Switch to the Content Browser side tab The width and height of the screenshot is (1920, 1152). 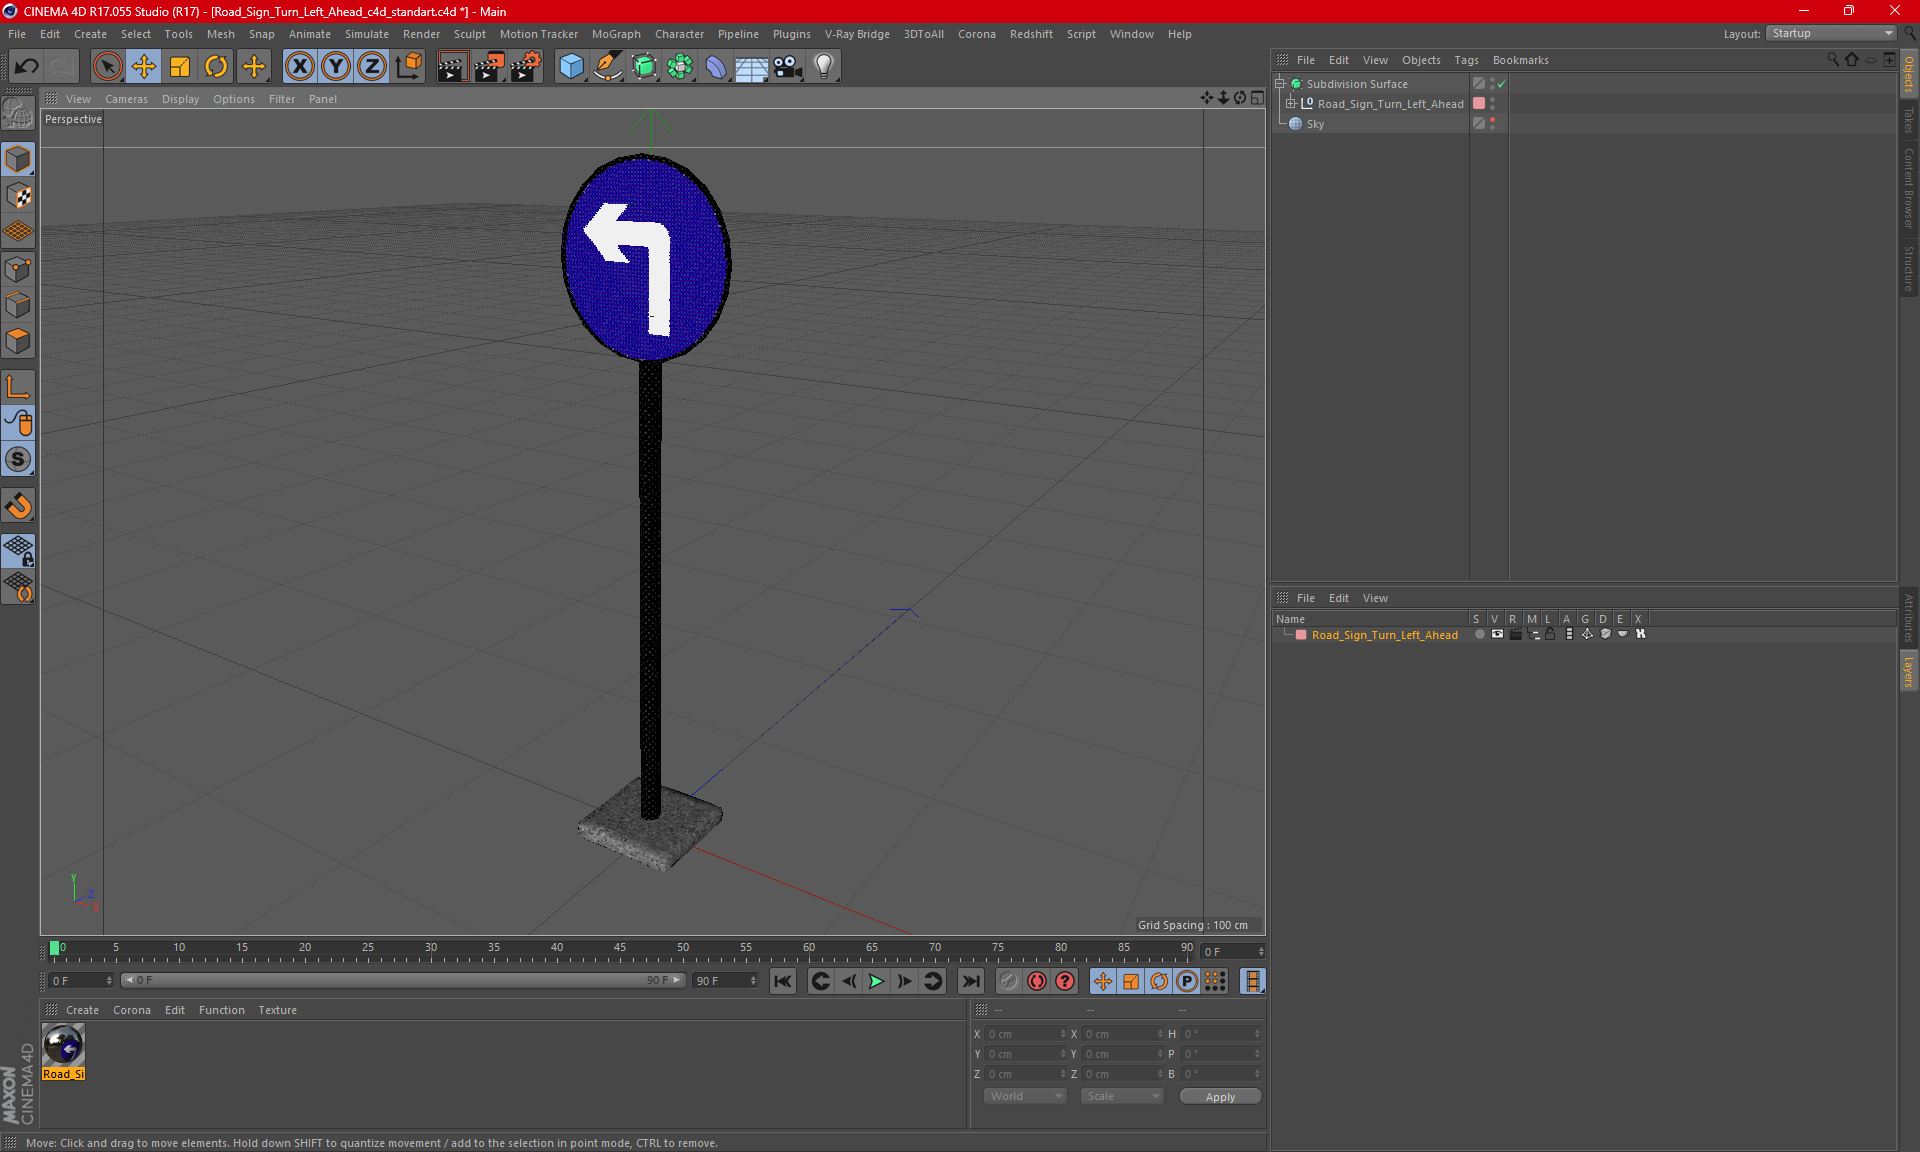[x=1908, y=188]
